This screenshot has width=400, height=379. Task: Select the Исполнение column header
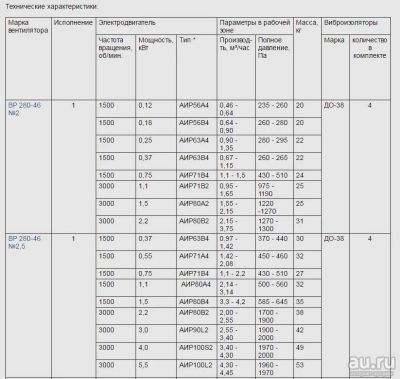(x=73, y=23)
